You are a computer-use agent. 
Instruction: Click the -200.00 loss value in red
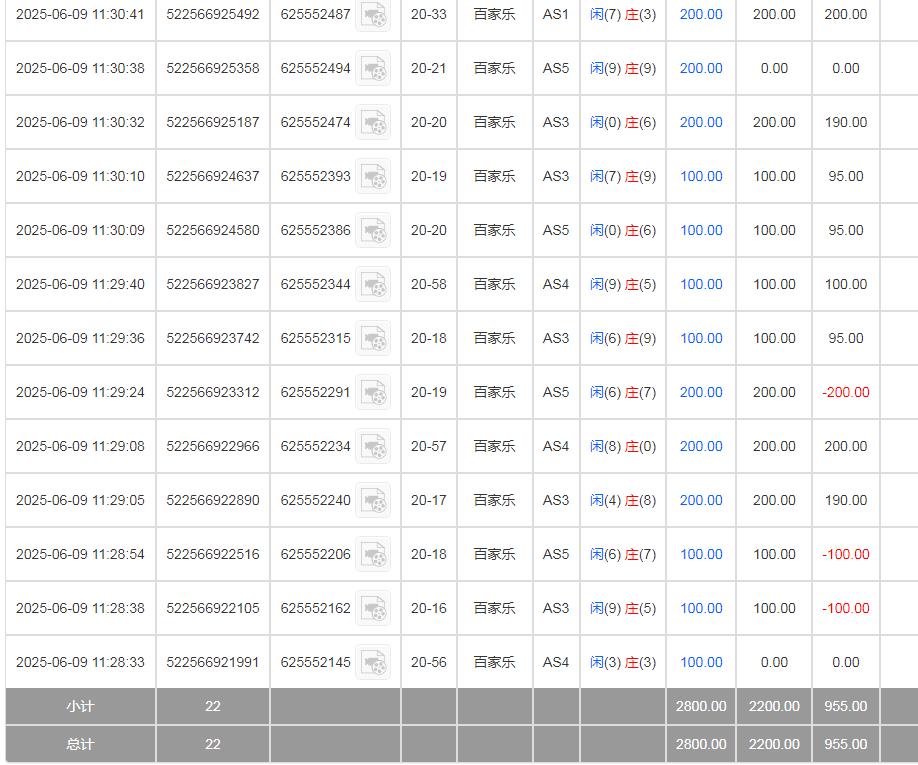pyautogui.click(x=845, y=393)
